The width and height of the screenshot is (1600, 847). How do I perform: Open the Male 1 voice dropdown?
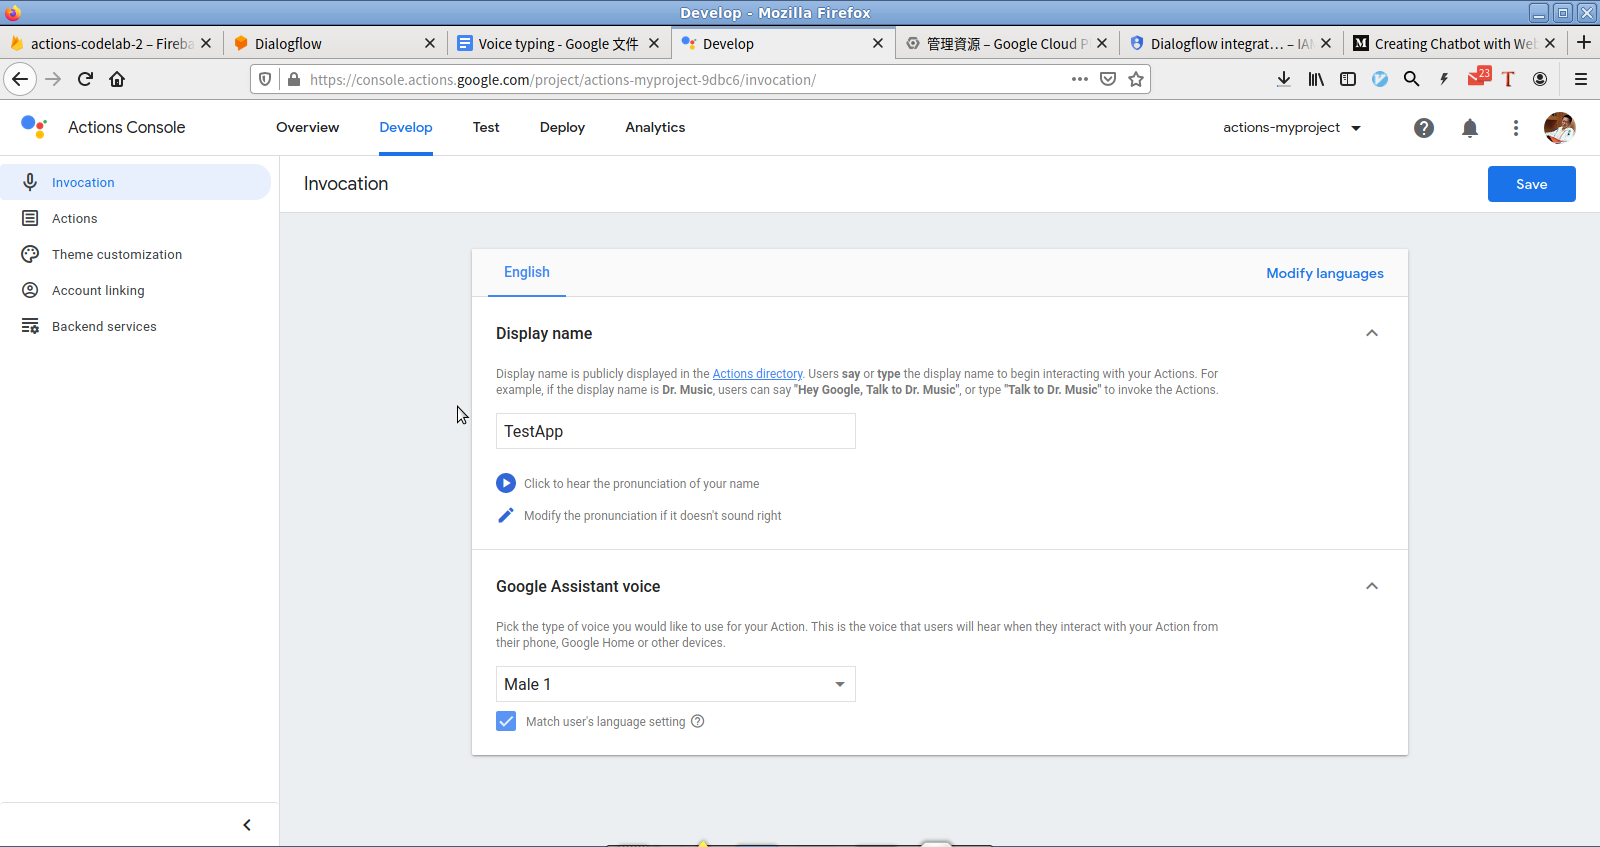coord(676,684)
